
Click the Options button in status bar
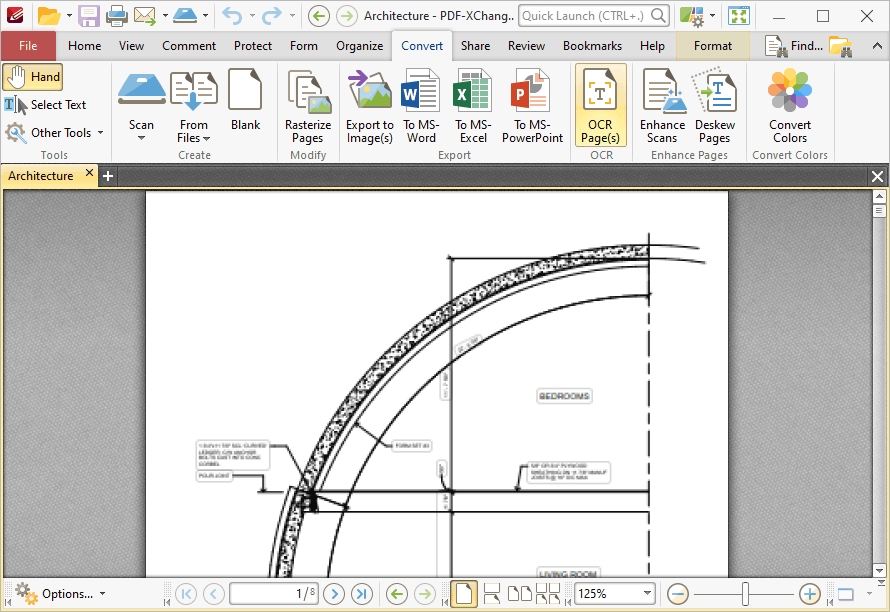pyautogui.click(x=59, y=594)
